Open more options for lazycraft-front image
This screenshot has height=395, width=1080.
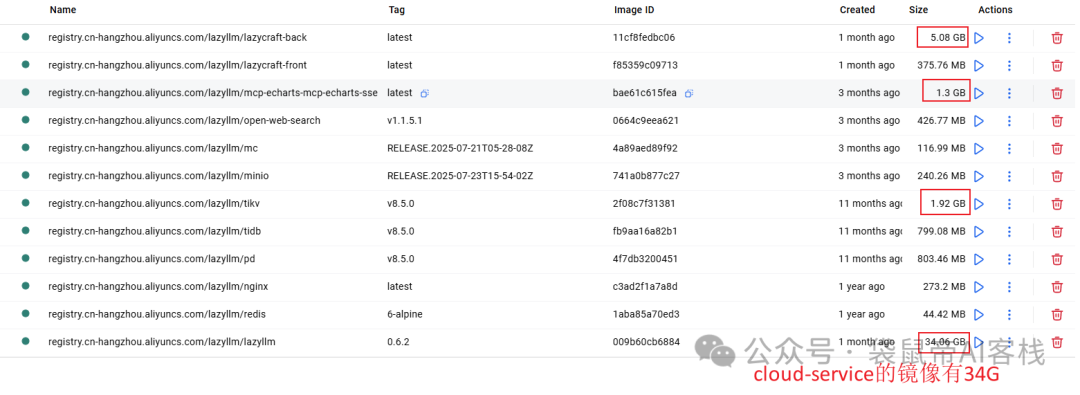click(x=1009, y=65)
